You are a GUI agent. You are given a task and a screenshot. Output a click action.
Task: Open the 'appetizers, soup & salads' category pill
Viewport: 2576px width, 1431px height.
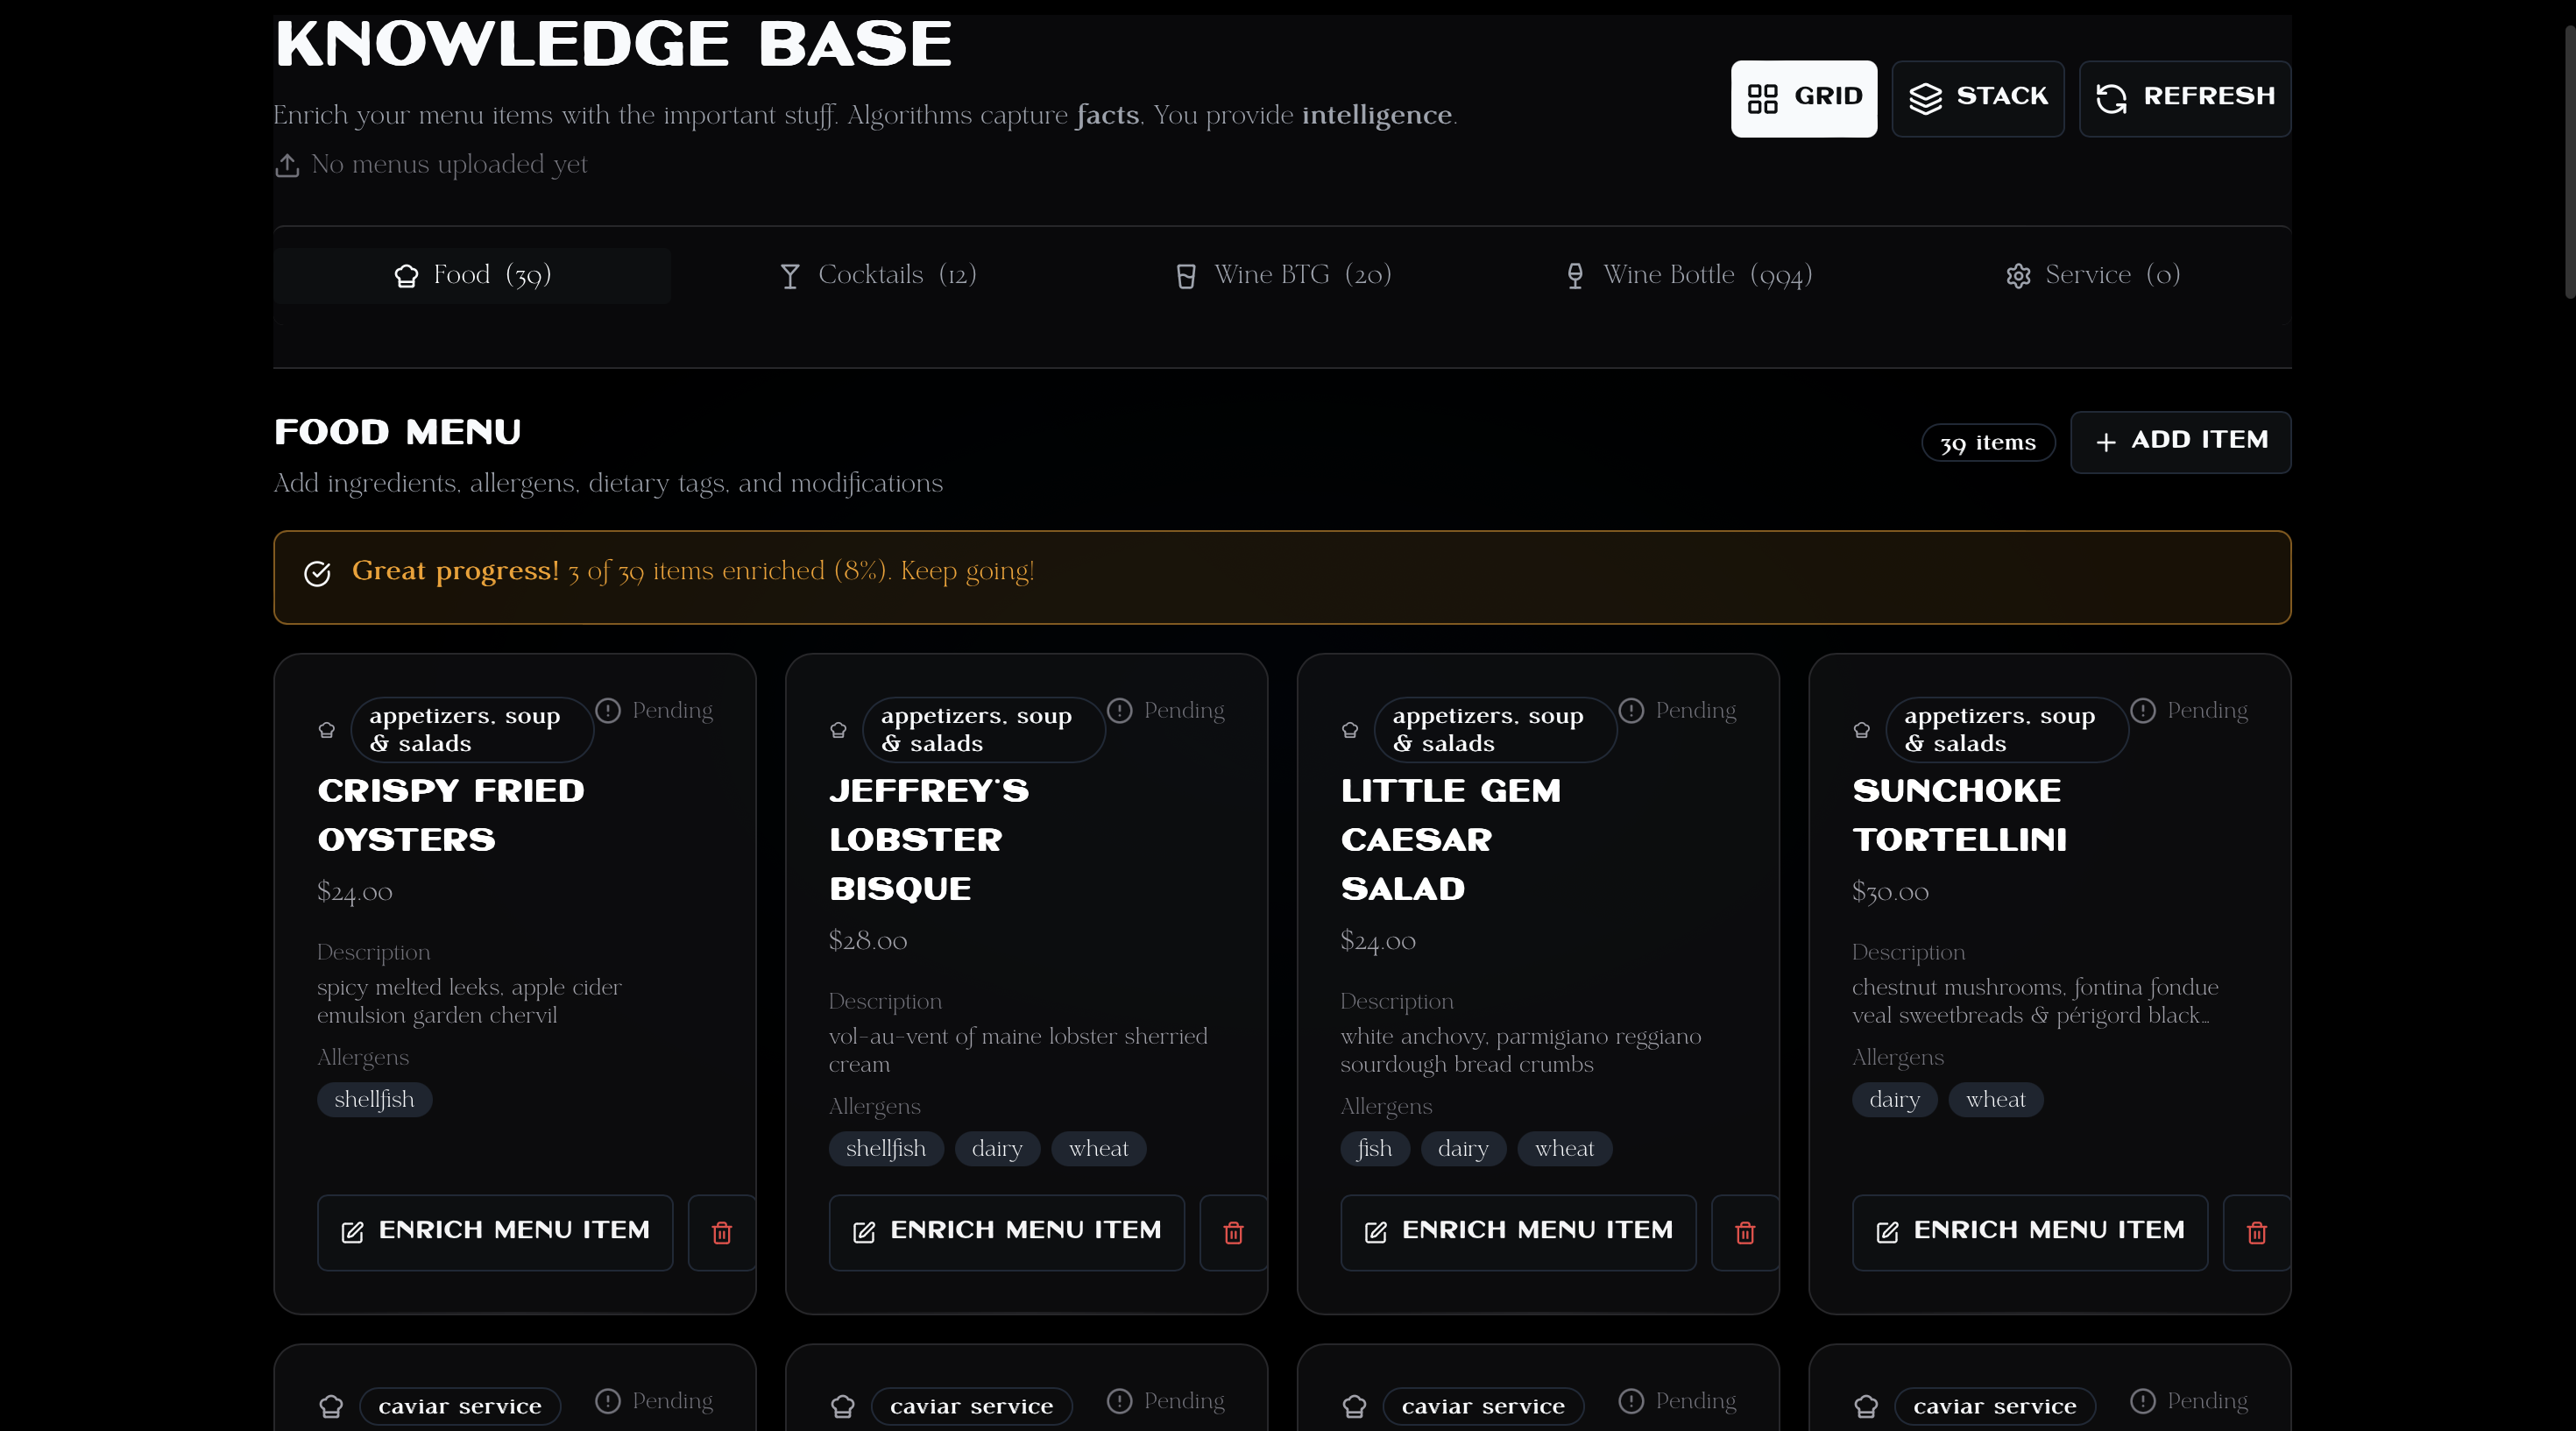click(471, 729)
